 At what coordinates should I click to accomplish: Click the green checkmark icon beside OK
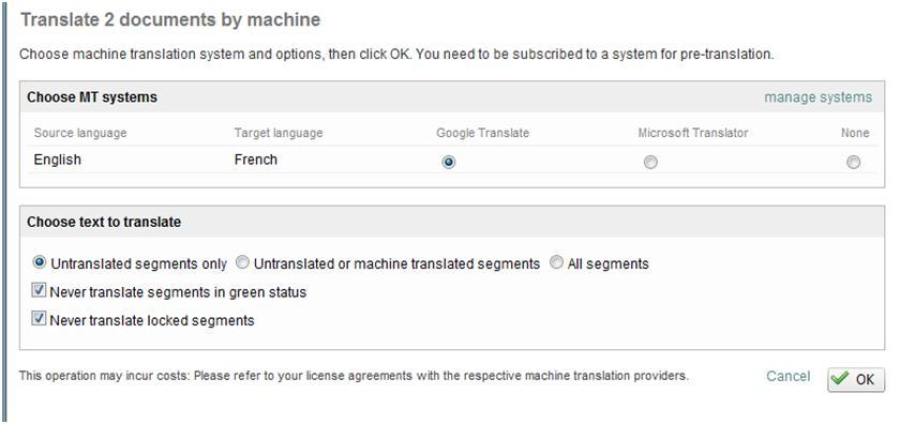[x=842, y=379]
